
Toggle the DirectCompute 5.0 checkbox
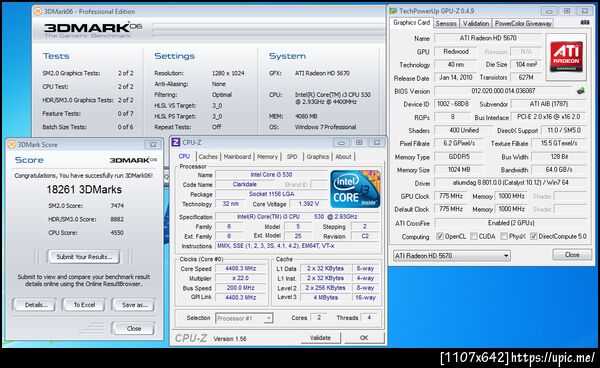pos(533,236)
